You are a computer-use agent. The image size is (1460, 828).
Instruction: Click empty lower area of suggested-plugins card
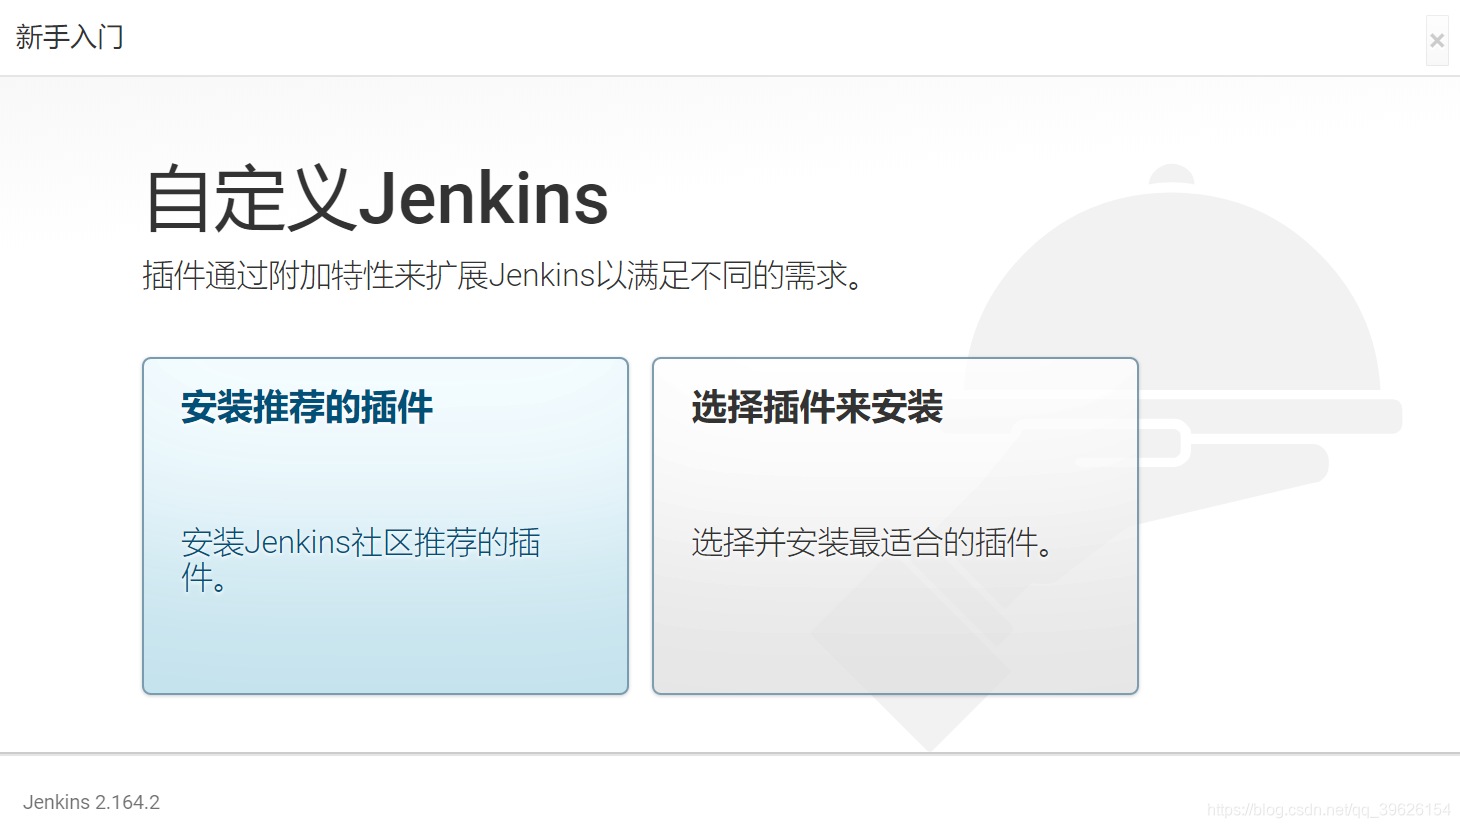(x=385, y=645)
